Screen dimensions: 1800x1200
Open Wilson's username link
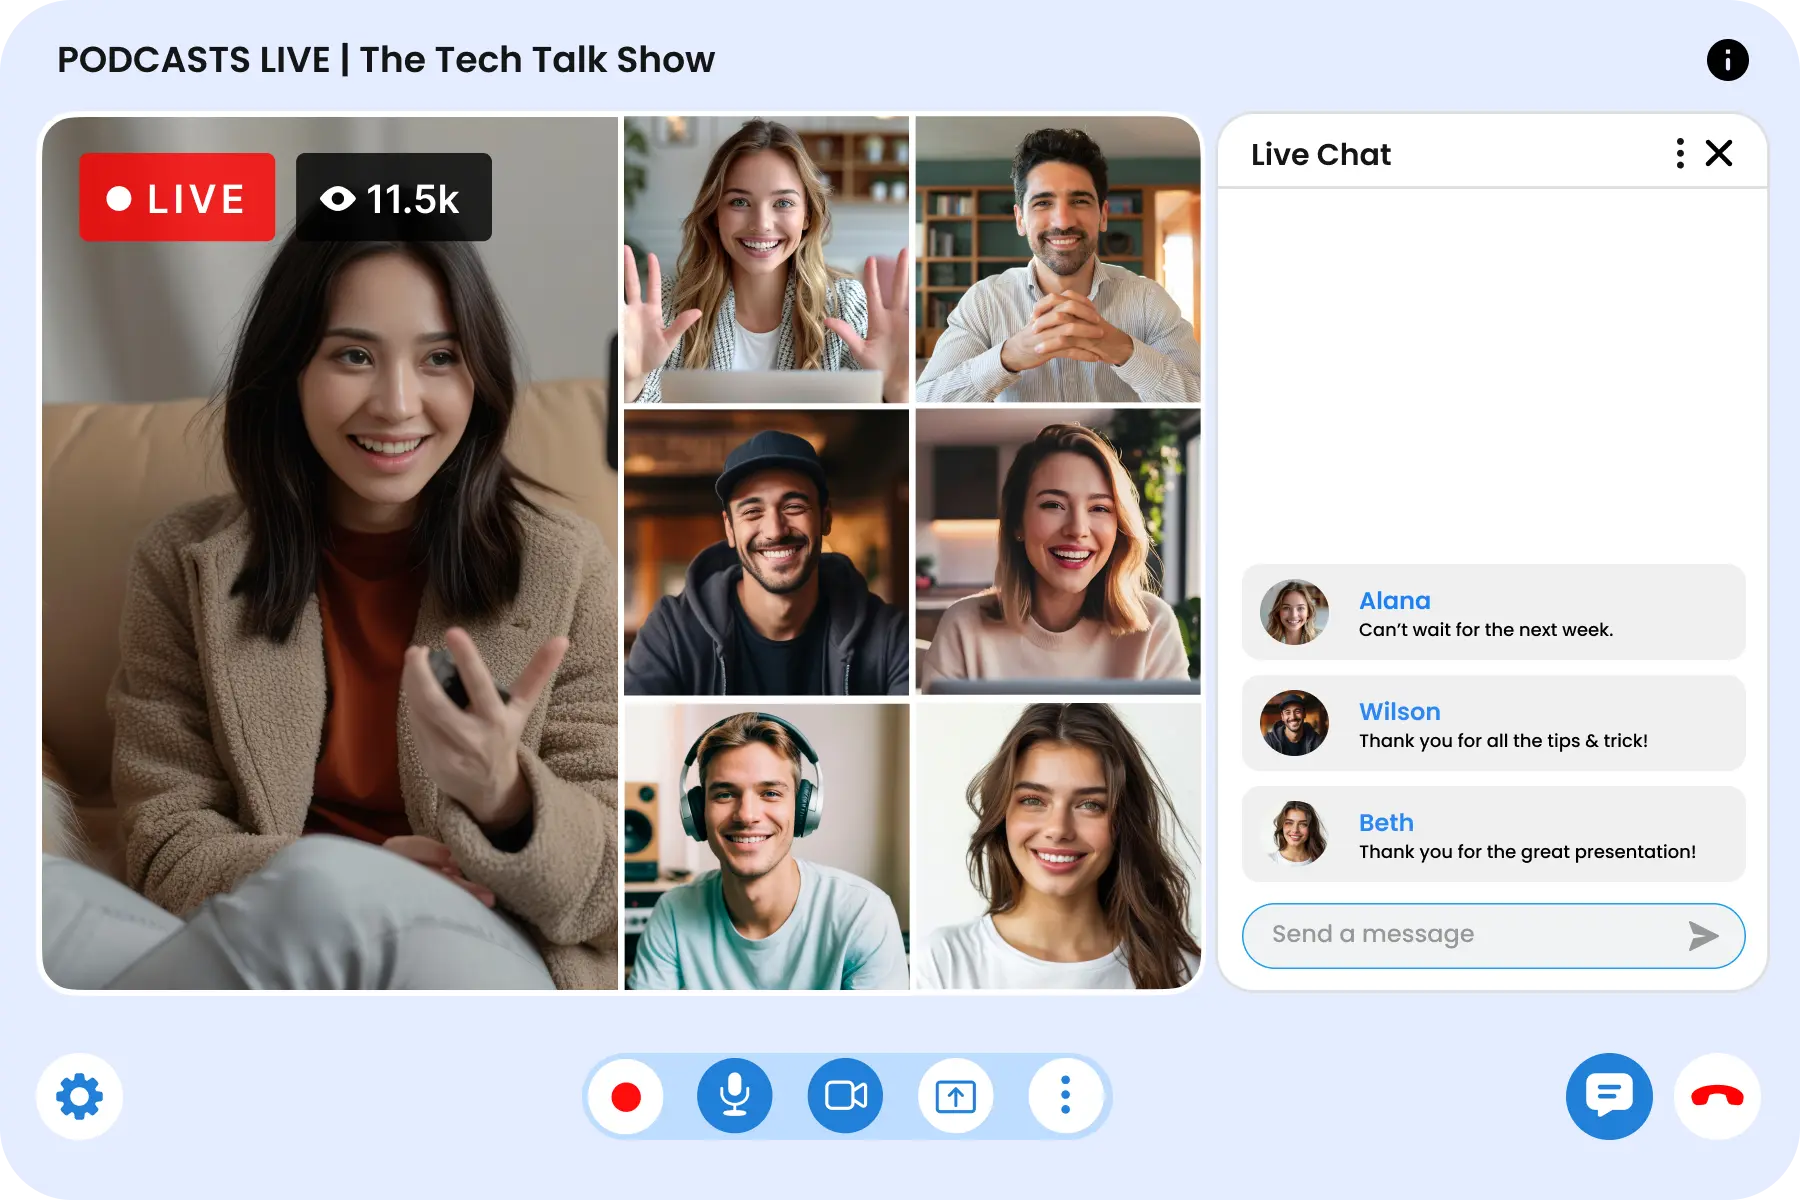pyautogui.click(x=1399, y=711)
